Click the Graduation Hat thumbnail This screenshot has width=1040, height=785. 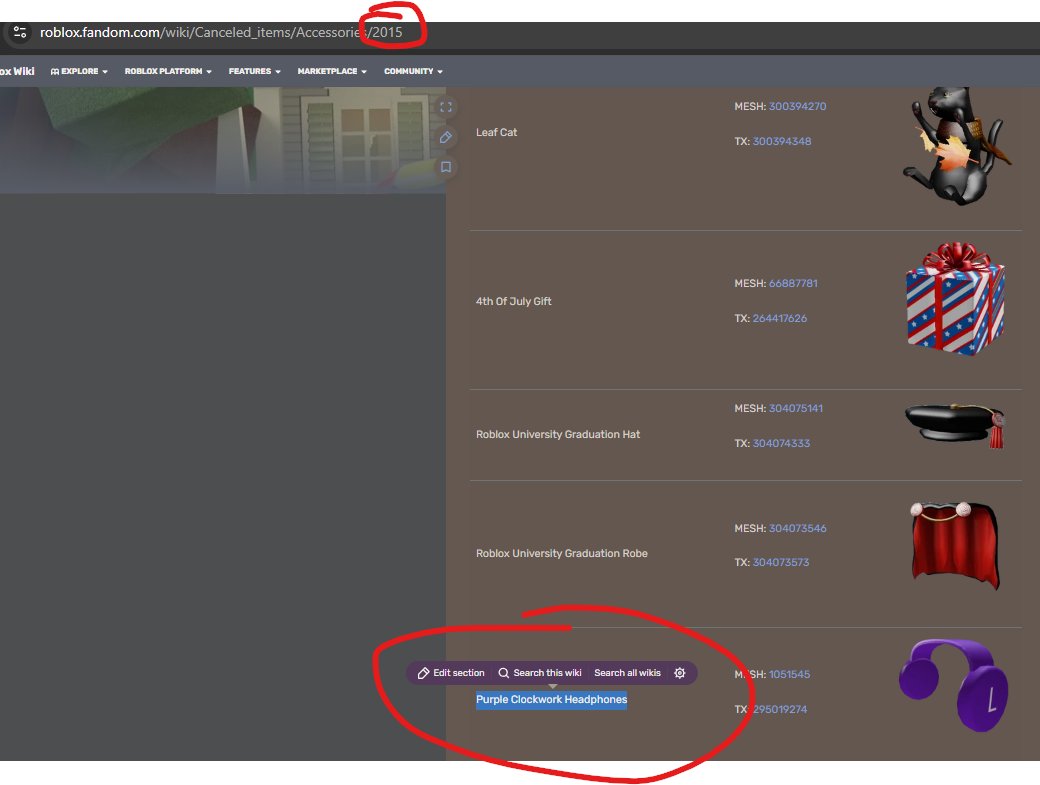coord(955,425)
